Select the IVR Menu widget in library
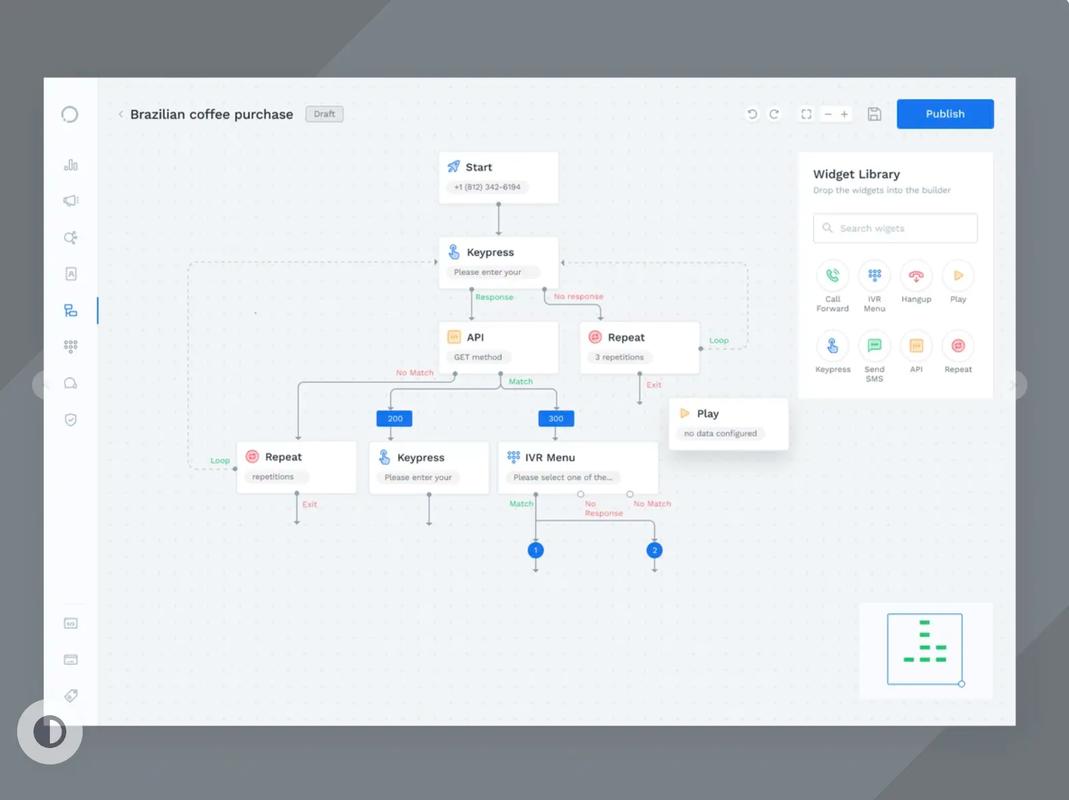 coord(874,286)
